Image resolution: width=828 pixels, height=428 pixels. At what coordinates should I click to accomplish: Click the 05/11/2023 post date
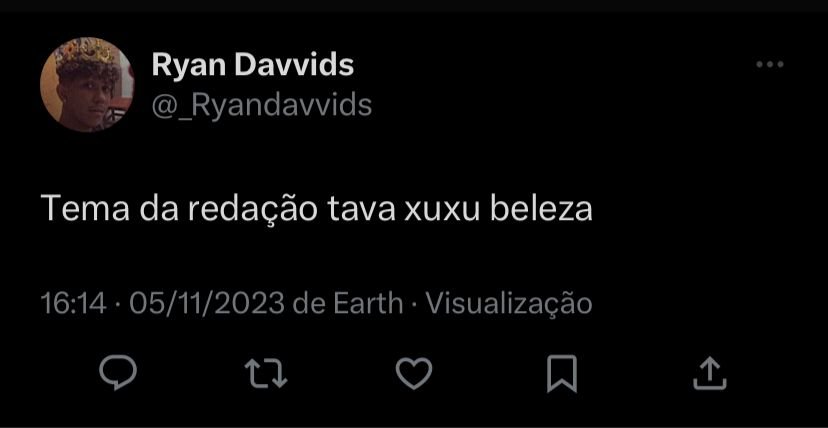pos(207,304)
